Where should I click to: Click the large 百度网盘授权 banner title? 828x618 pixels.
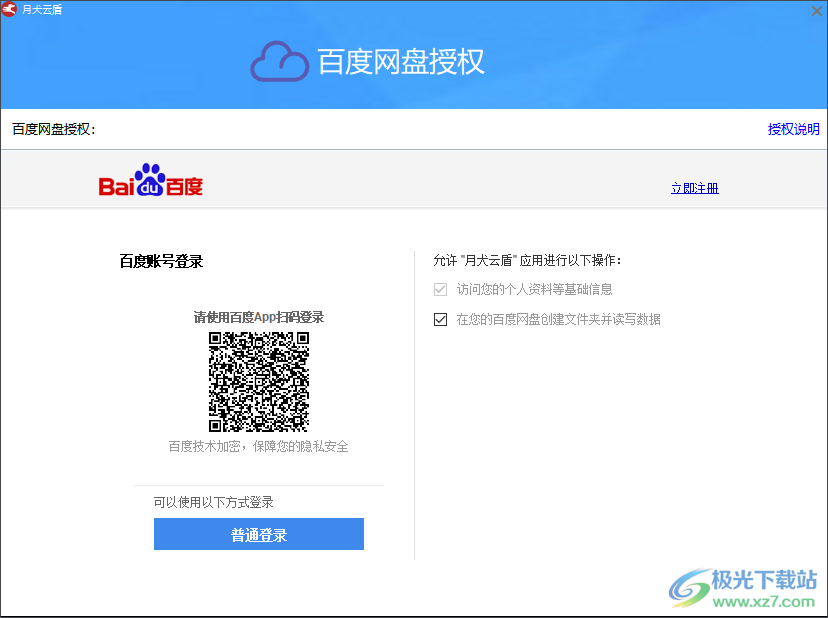(401, 61)
